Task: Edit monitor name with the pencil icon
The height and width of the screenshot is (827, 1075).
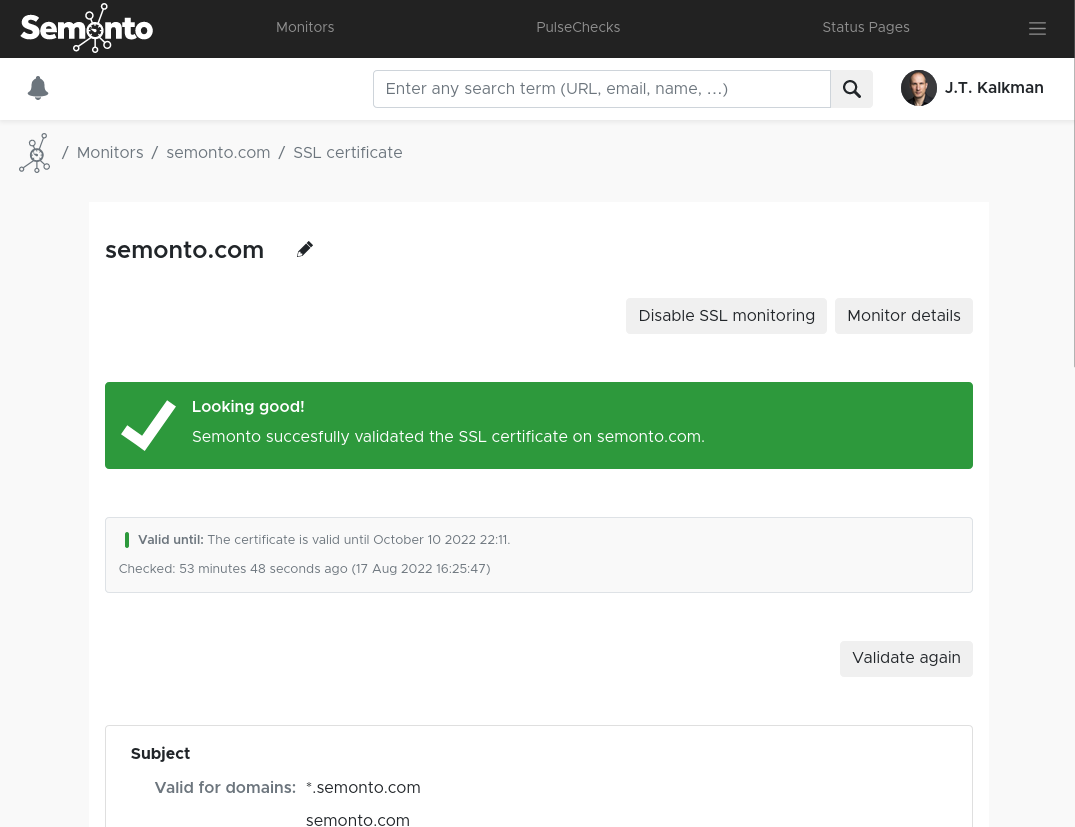Action: (x=304, y=249)
